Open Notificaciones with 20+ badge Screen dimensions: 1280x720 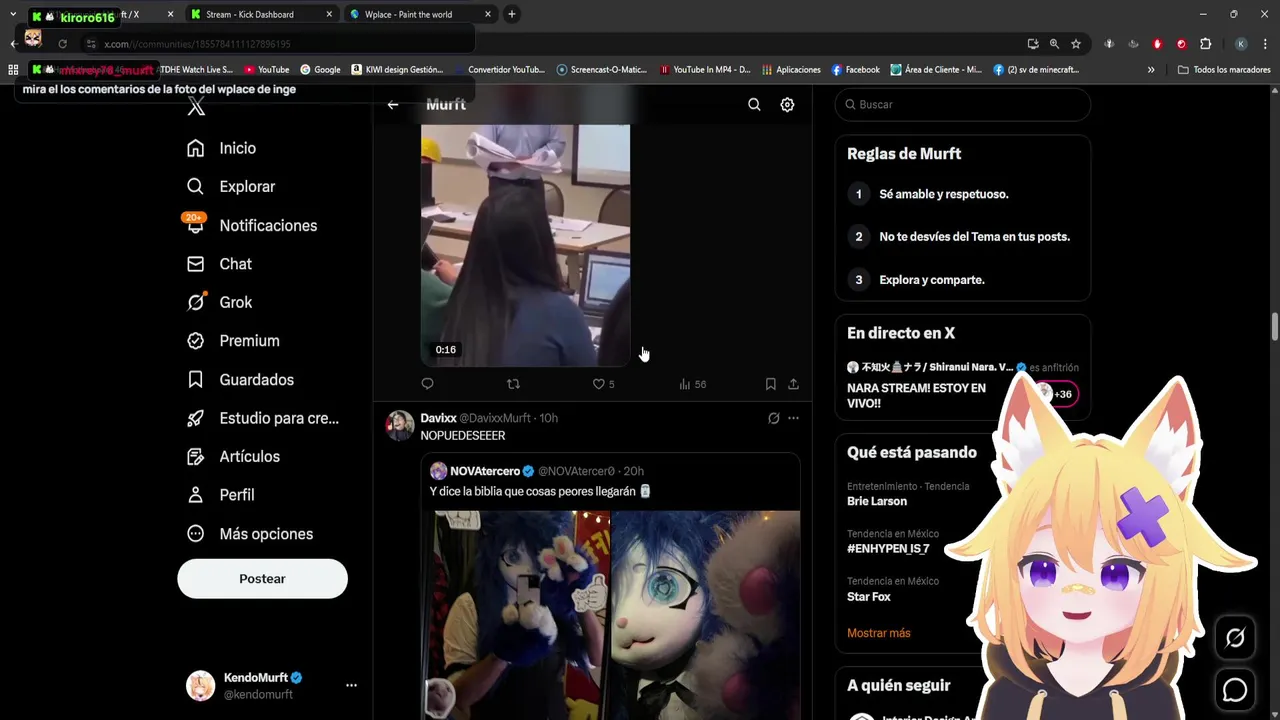pyautogui.click(x=251, y=225)
